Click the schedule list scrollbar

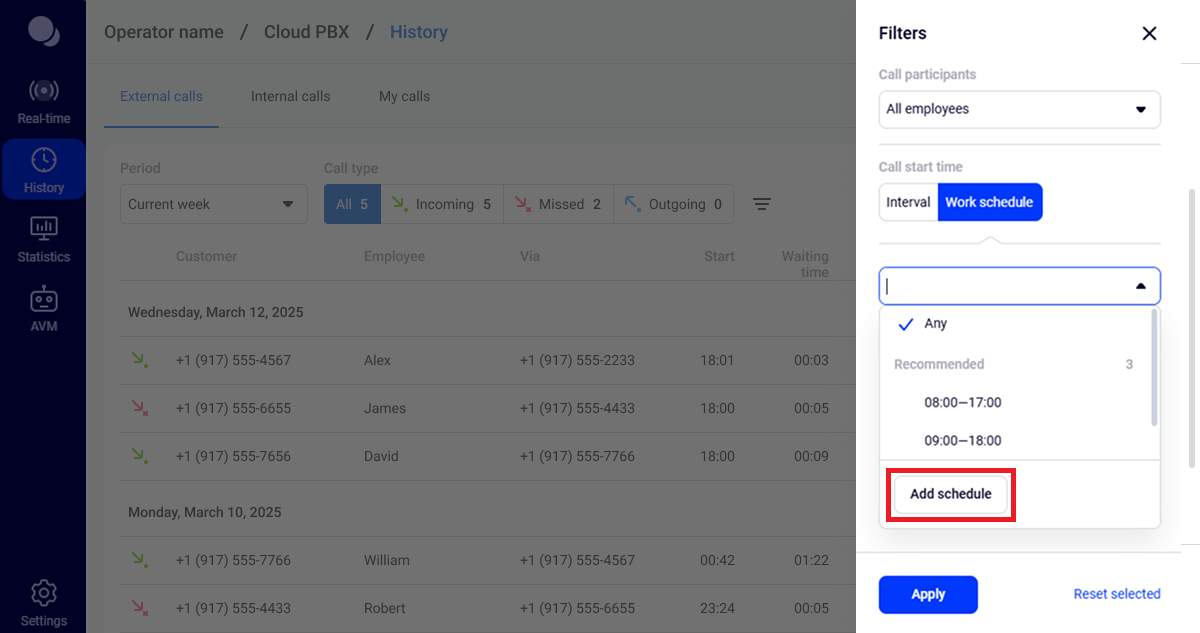[x=1155, y=368]
